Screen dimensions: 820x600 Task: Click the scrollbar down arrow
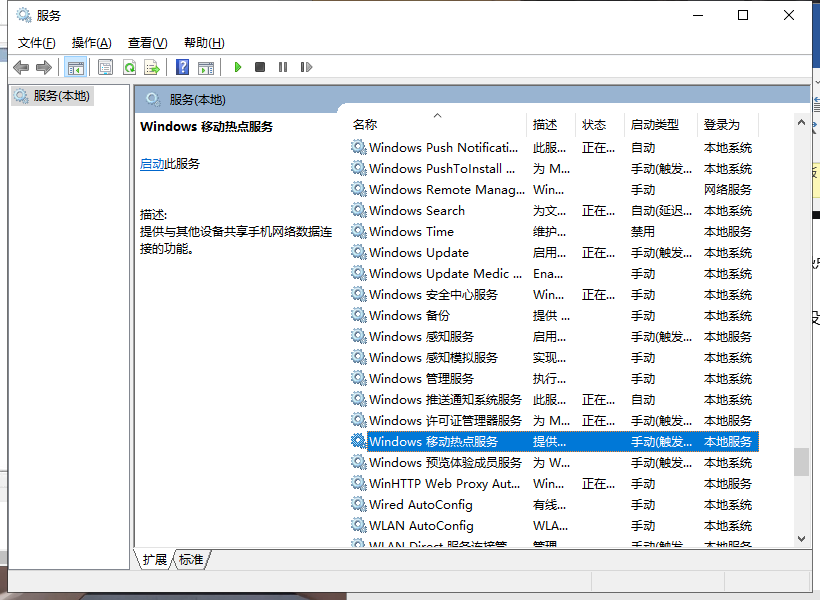[802, 539]
